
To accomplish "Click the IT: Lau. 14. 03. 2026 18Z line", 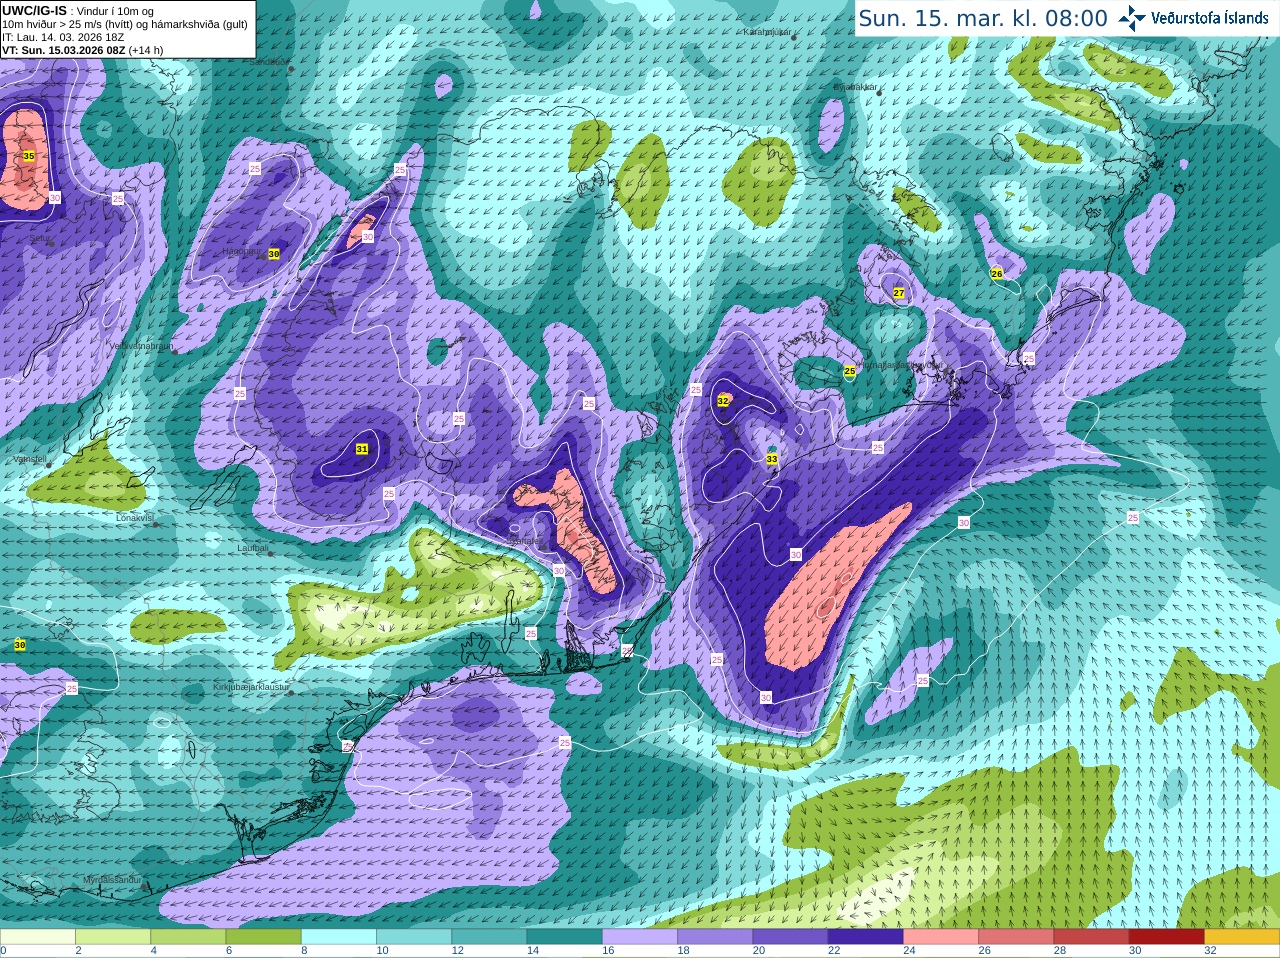I will point(63,37).
